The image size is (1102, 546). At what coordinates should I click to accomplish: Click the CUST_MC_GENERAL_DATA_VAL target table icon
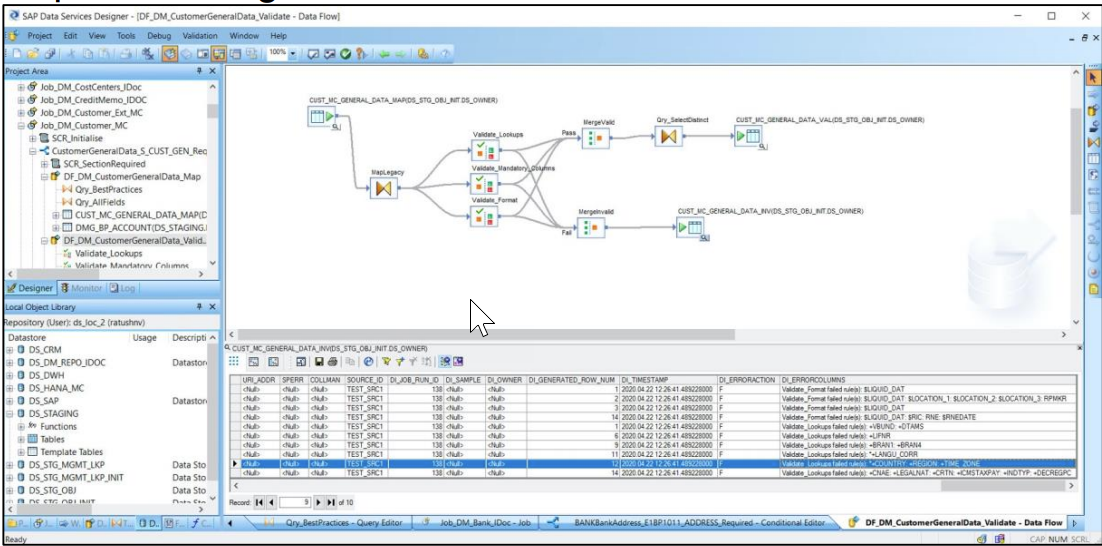click(750, 136)
